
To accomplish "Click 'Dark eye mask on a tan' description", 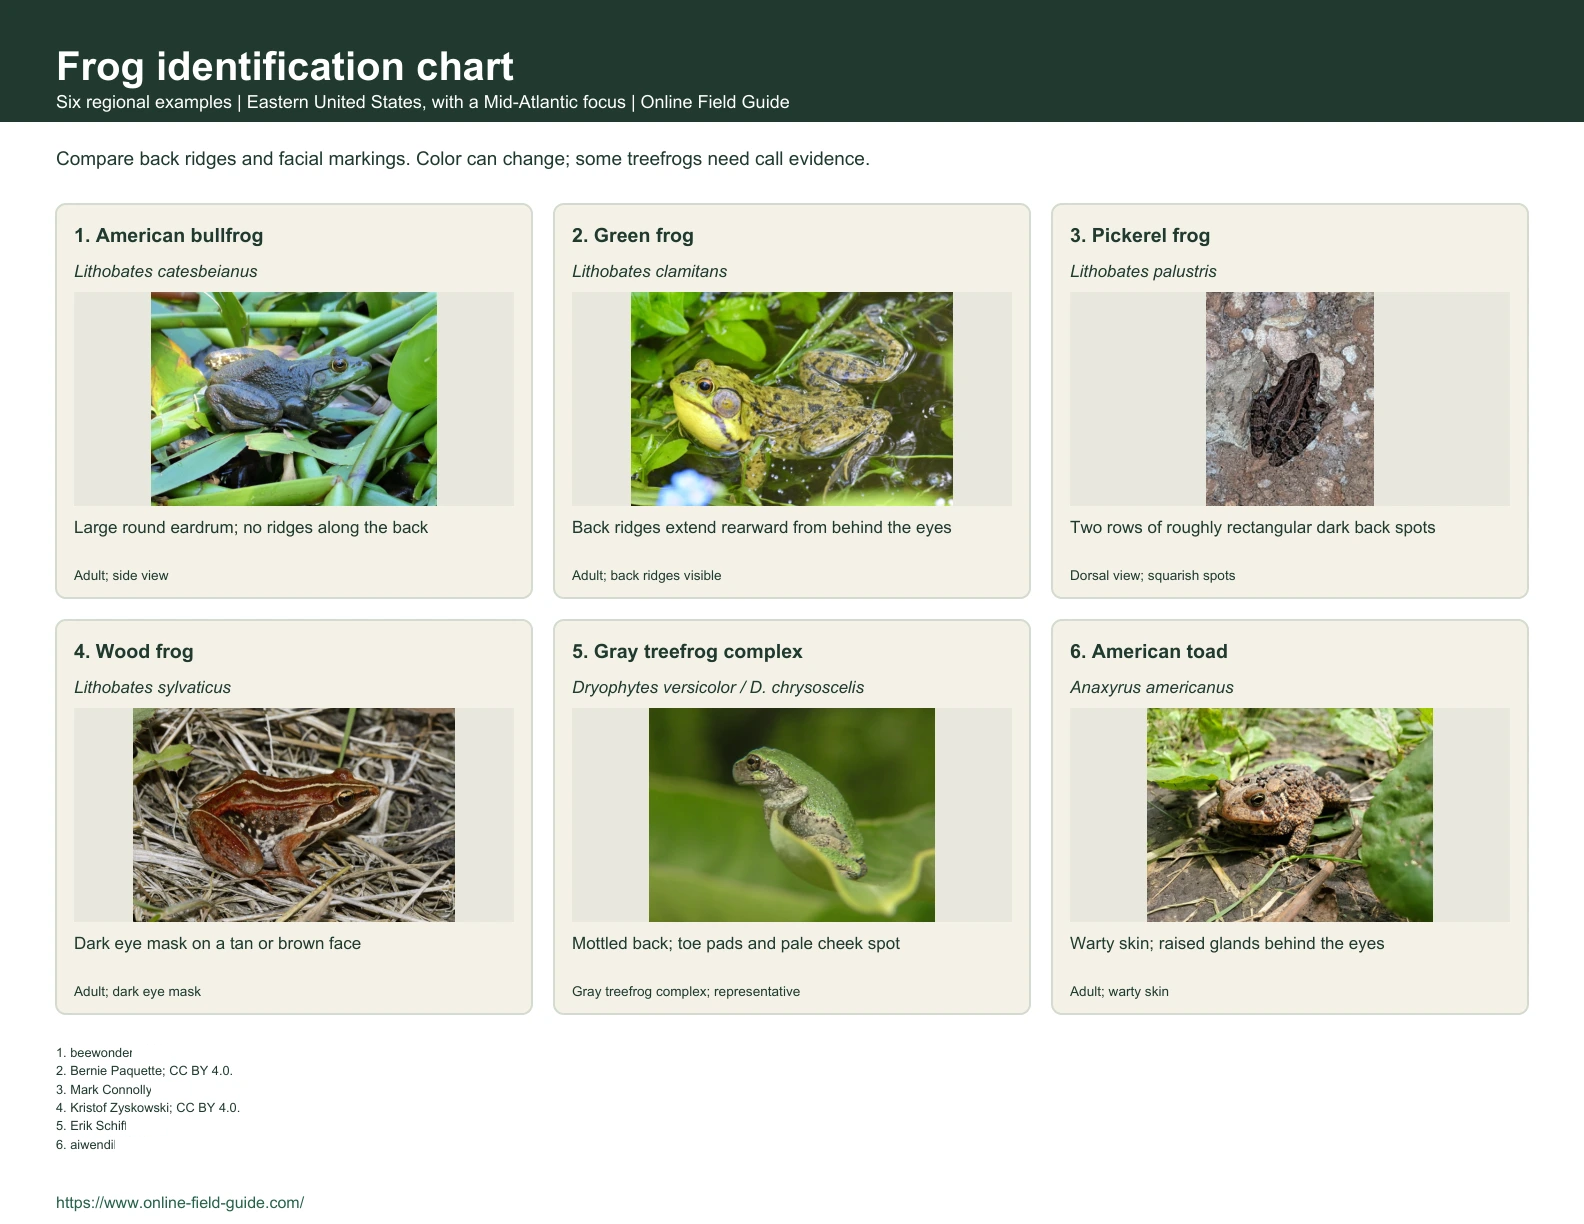I will 218,944.
